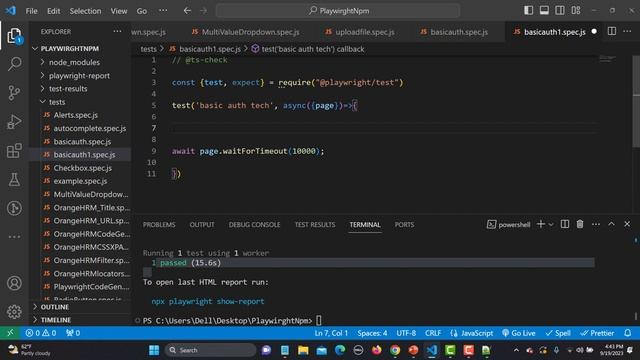Open the Selection menu
This screenshot has height=360, width=640.
(85, 11)
